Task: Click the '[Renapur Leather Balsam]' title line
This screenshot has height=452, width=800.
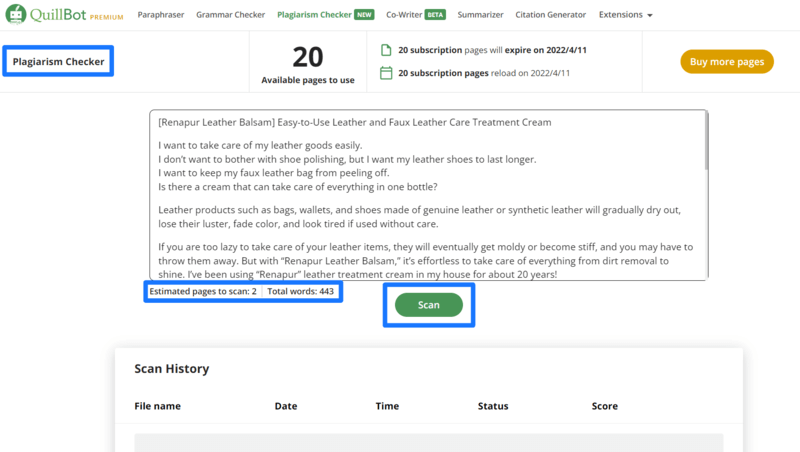Action: 355,122
